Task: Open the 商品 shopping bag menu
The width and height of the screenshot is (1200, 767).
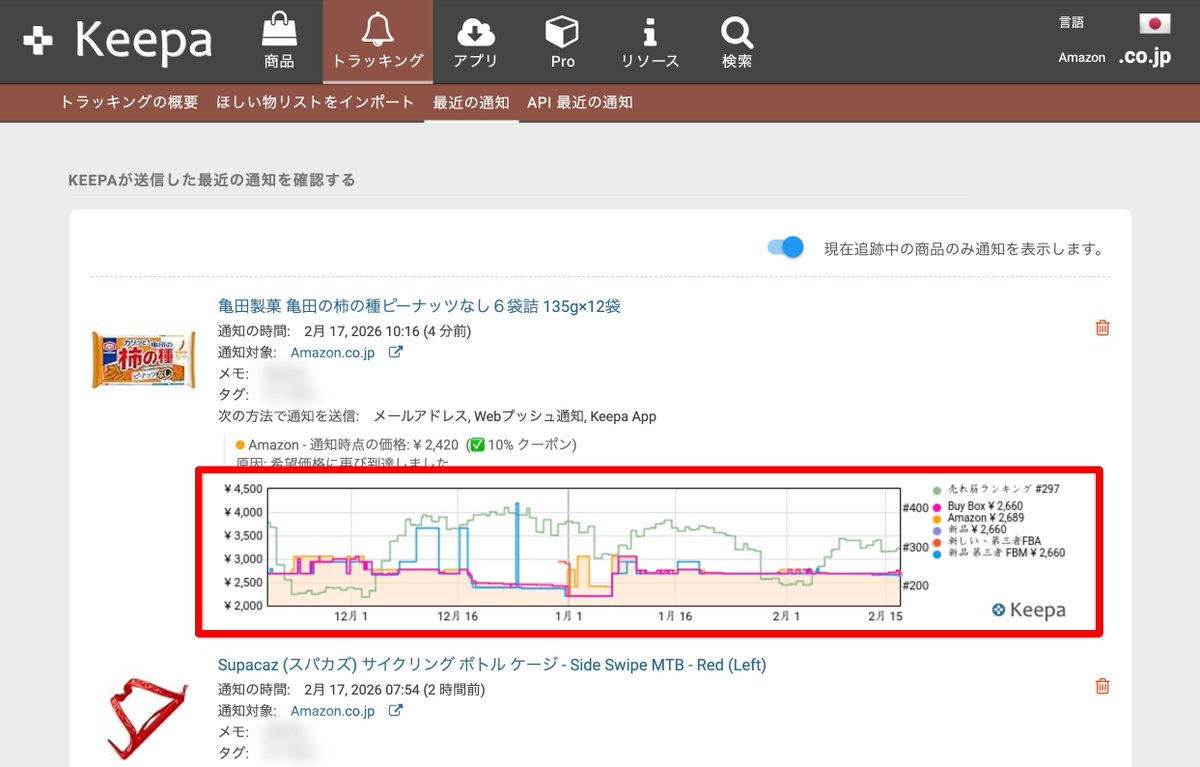Action: tap(279, 41)
